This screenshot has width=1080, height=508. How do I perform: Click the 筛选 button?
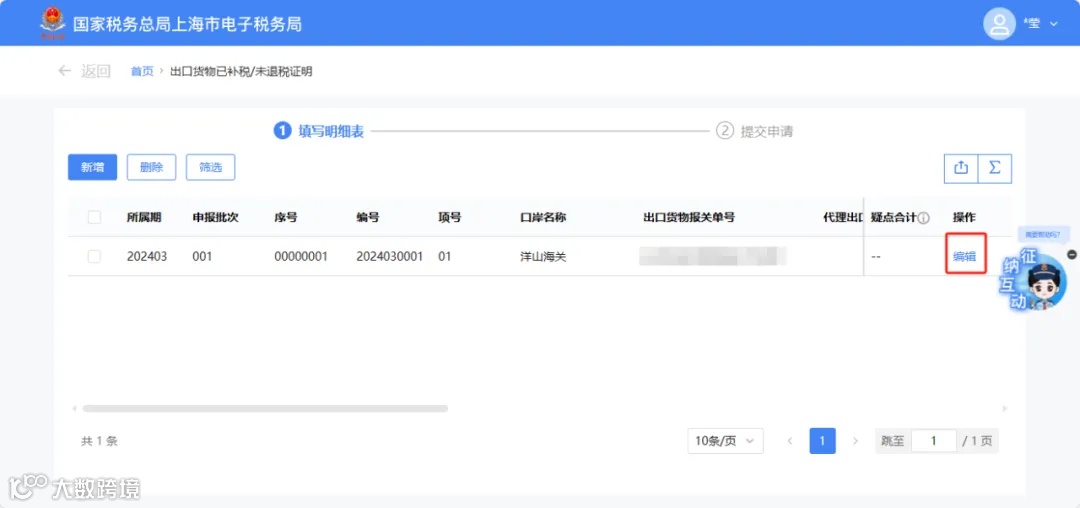coord(211,167)
